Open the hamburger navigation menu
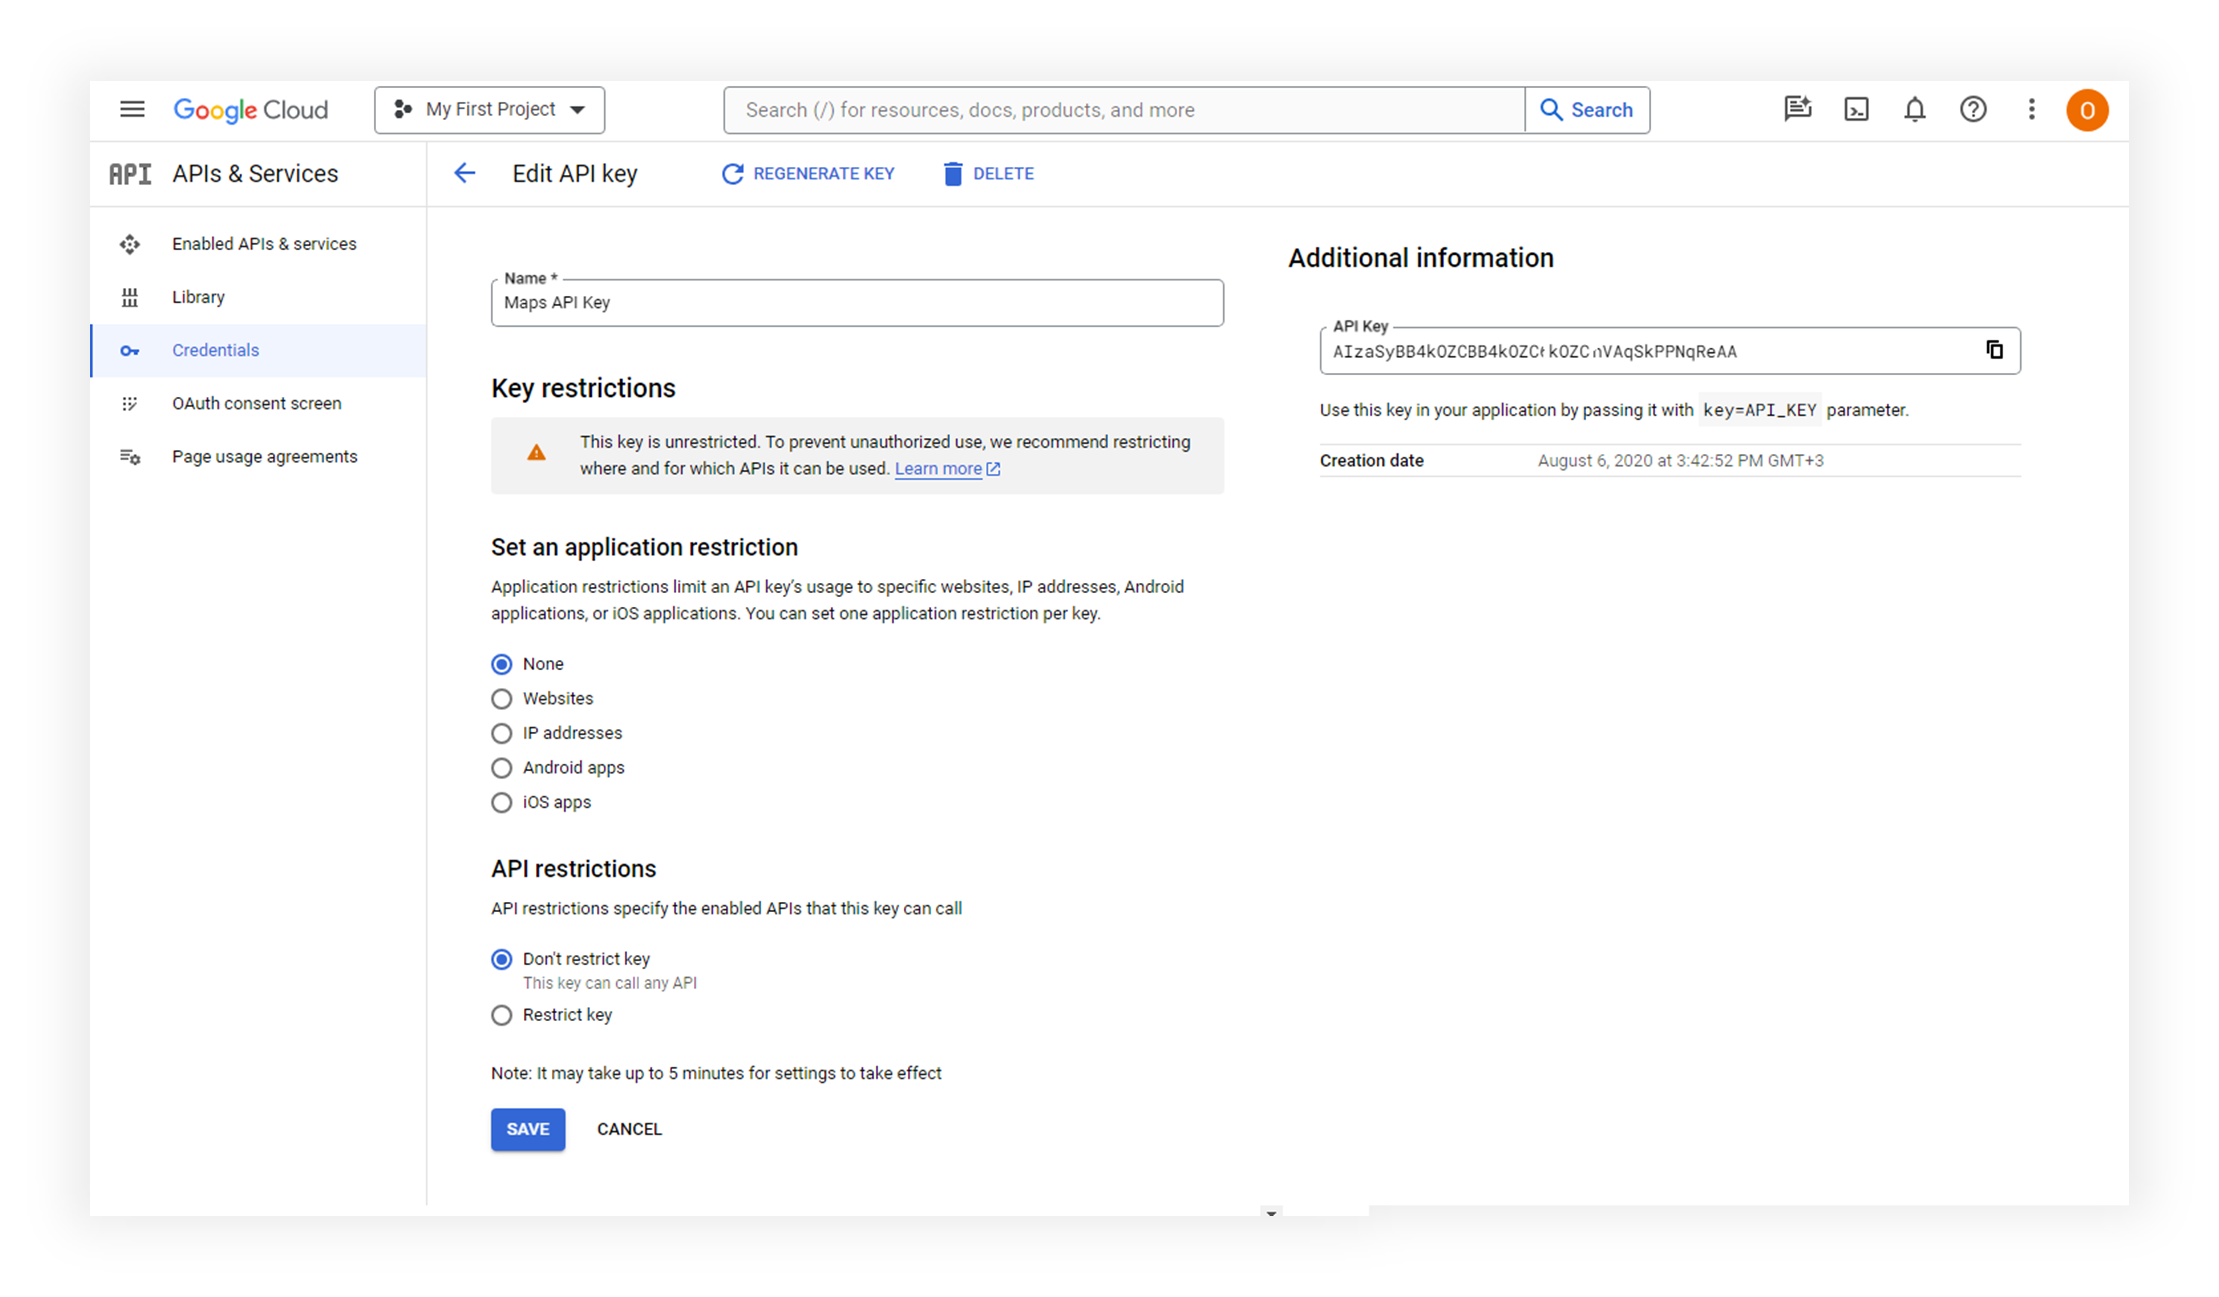 click(x=132, y=109)
